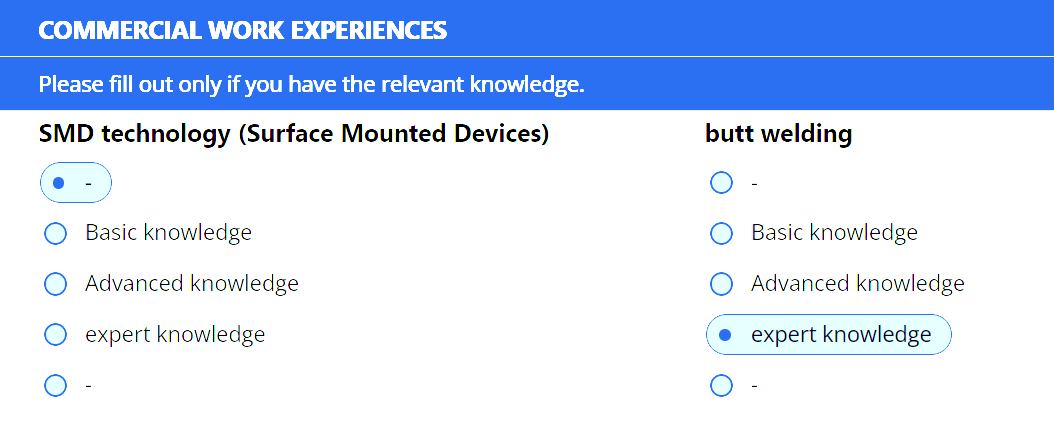The height and width of the screenshot is (448, 1054).
Task: Click the 'expert knowledge' text label under SMD technology
Action: click(x=175, y=334)
